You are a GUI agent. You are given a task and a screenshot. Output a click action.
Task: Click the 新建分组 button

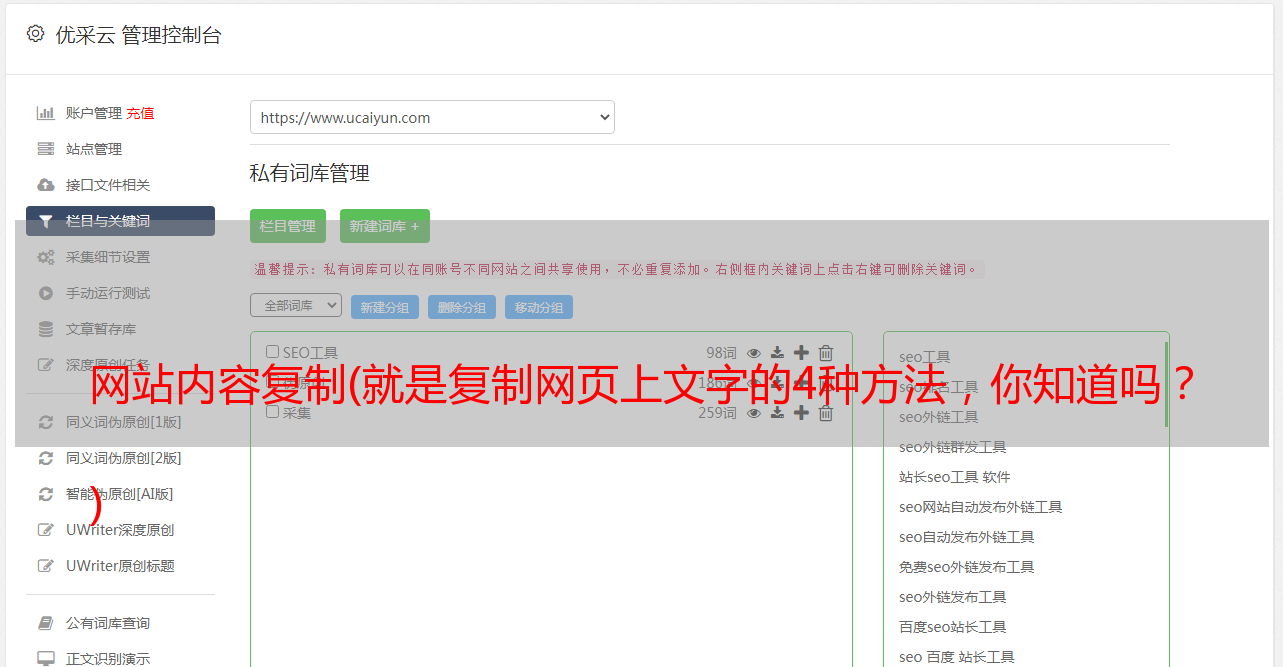click(x=385, y=307)
